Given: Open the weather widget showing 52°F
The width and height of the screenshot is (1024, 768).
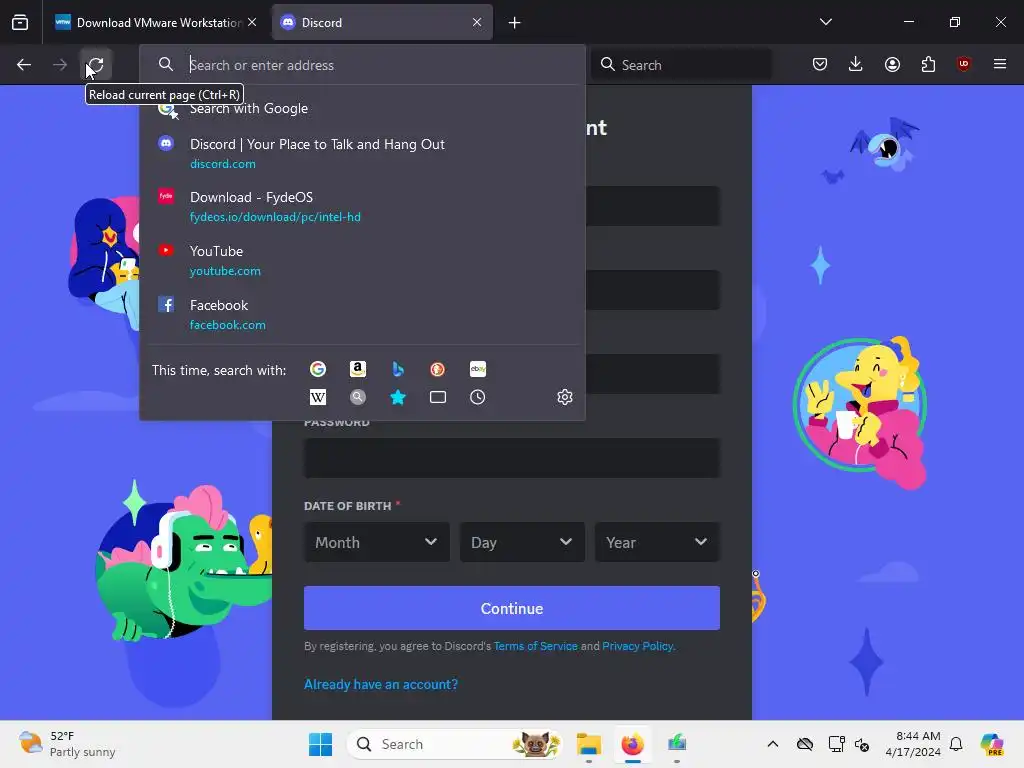Looking at the screenshot, I should pos(67,744).
